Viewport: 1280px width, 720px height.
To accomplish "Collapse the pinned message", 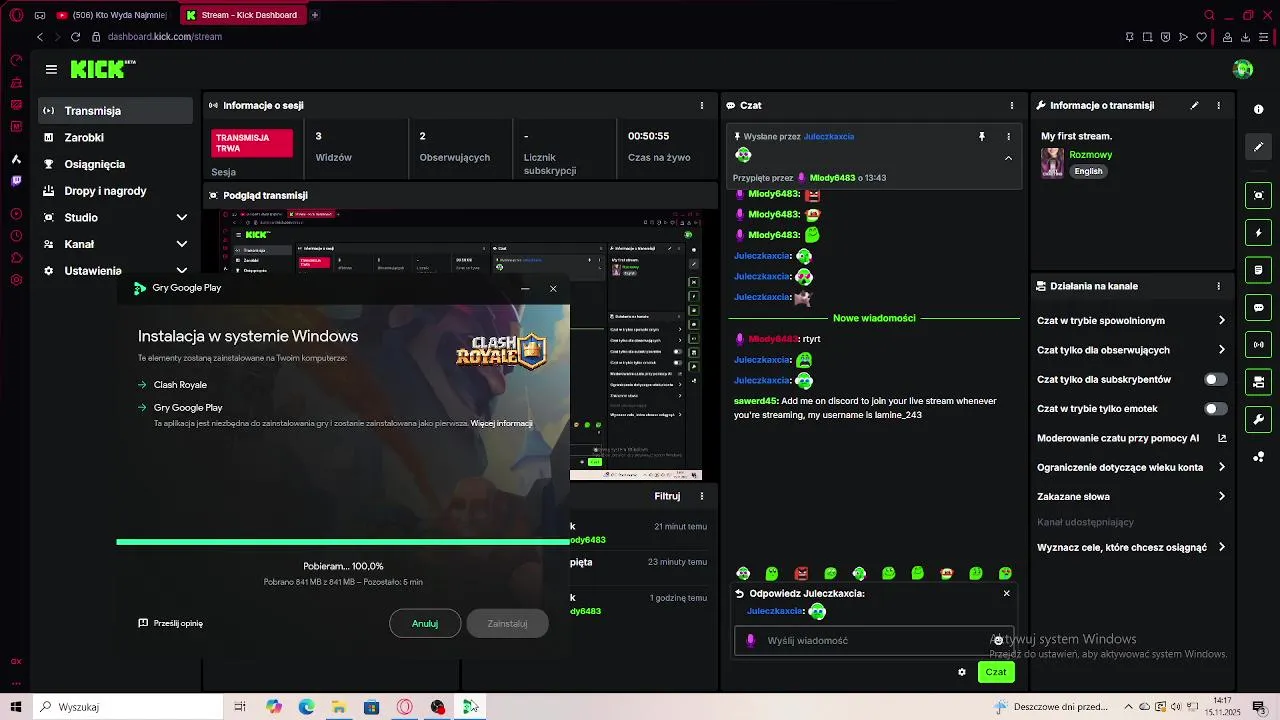I will point(1008,158).
